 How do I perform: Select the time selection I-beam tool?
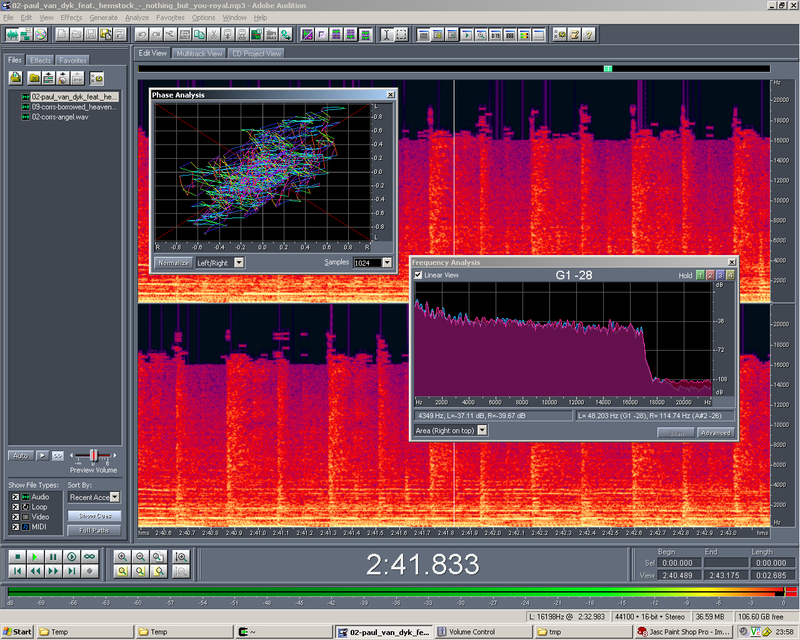(387, 35)
